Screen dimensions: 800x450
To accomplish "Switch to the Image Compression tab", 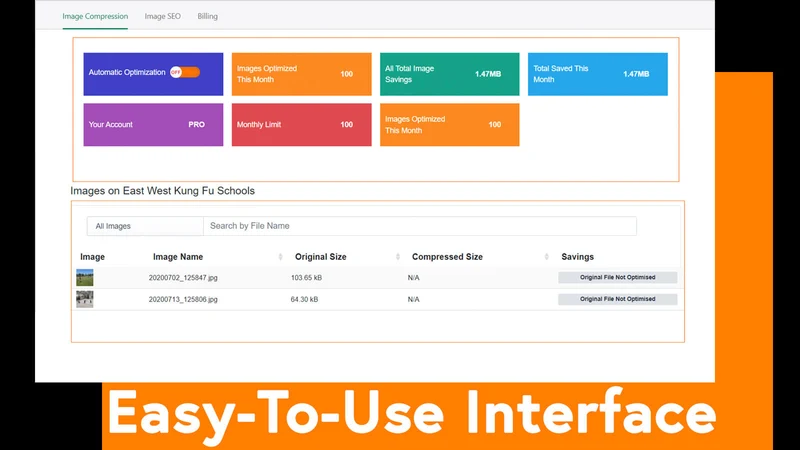I will [x=95, y=16].
